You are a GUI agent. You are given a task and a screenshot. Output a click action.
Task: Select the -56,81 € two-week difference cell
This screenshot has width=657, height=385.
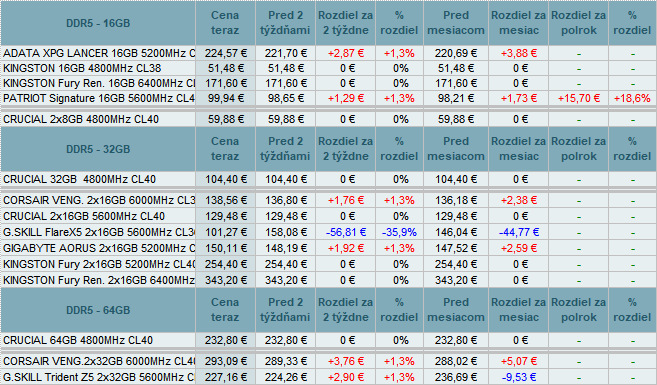[346, 232]
